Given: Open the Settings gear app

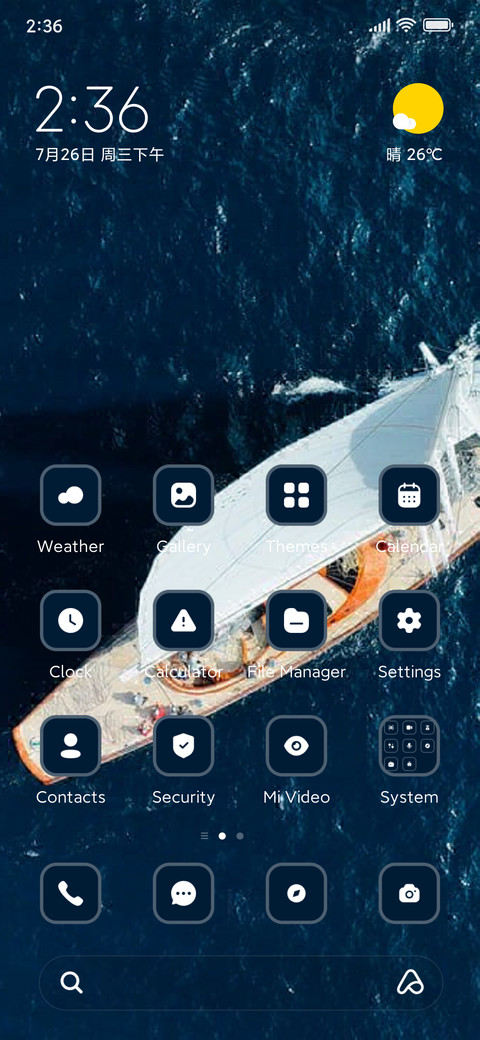Looking at the screenshot, I should coord(409,621).
